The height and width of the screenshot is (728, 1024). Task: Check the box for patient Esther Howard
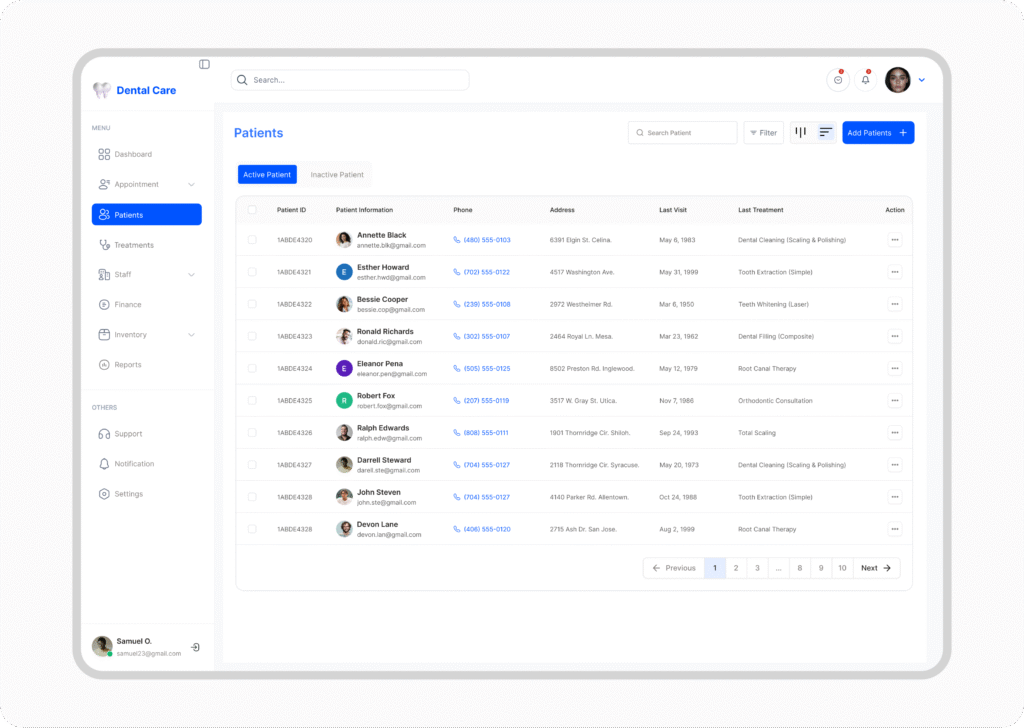252,272
